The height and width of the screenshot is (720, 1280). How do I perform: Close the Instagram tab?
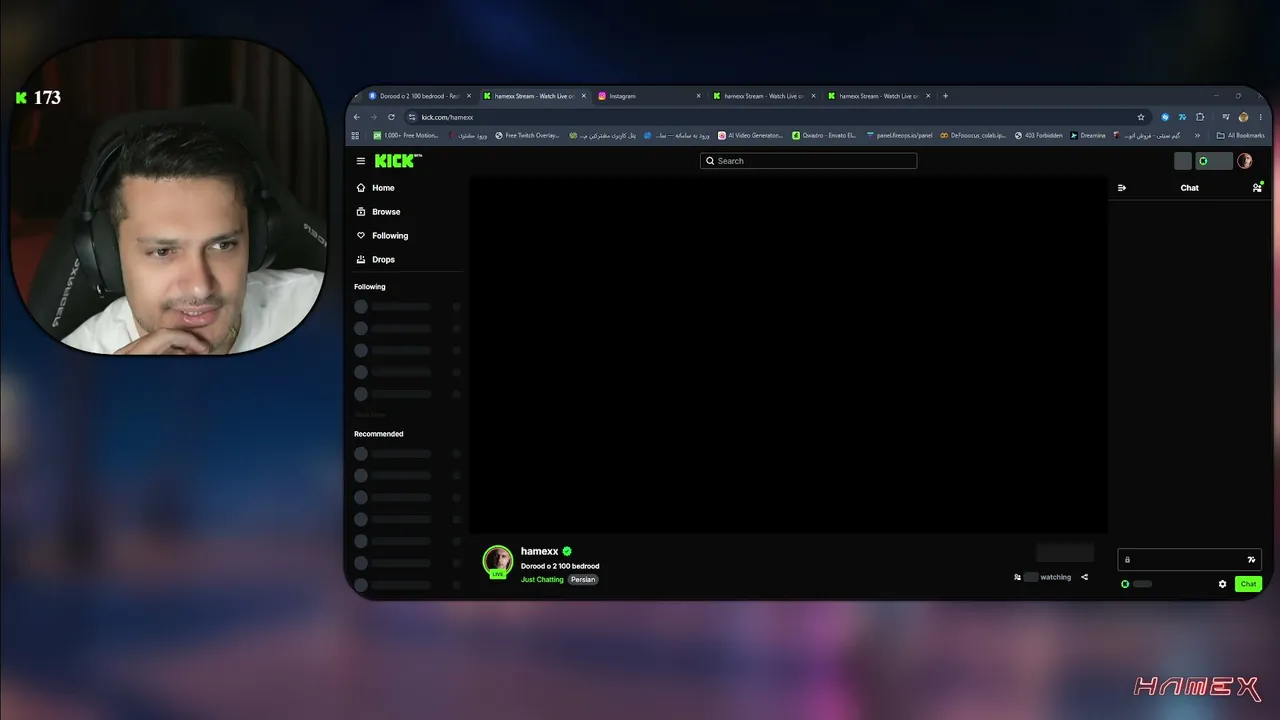698,96
